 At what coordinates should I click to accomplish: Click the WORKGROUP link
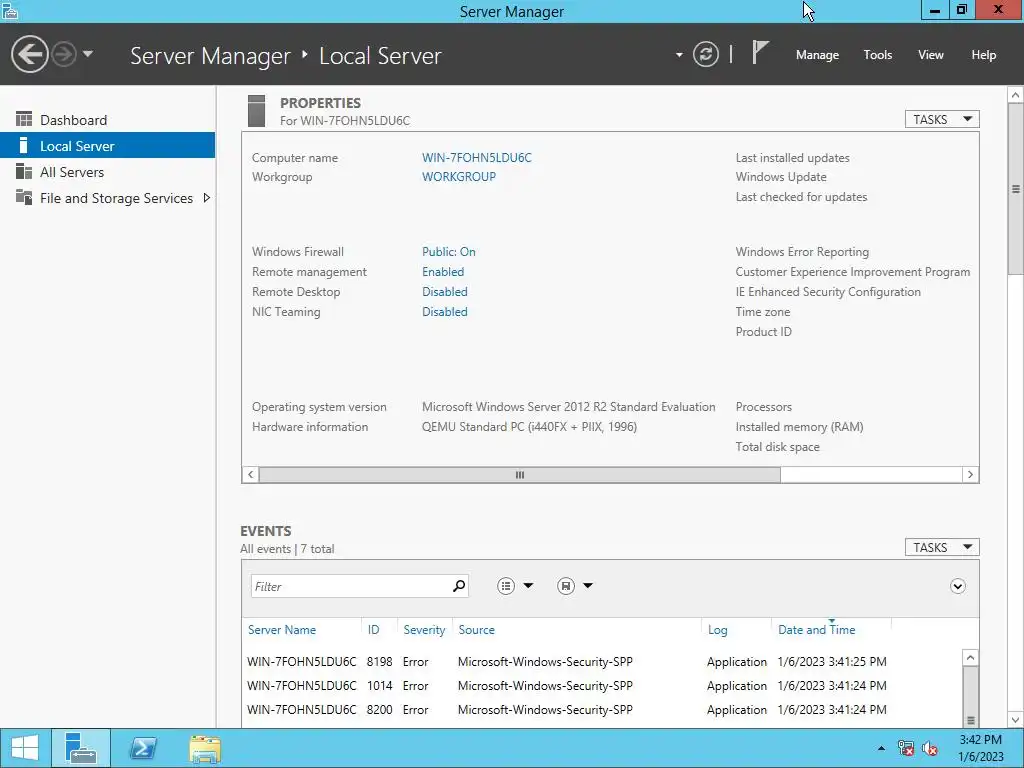point(458,176)
